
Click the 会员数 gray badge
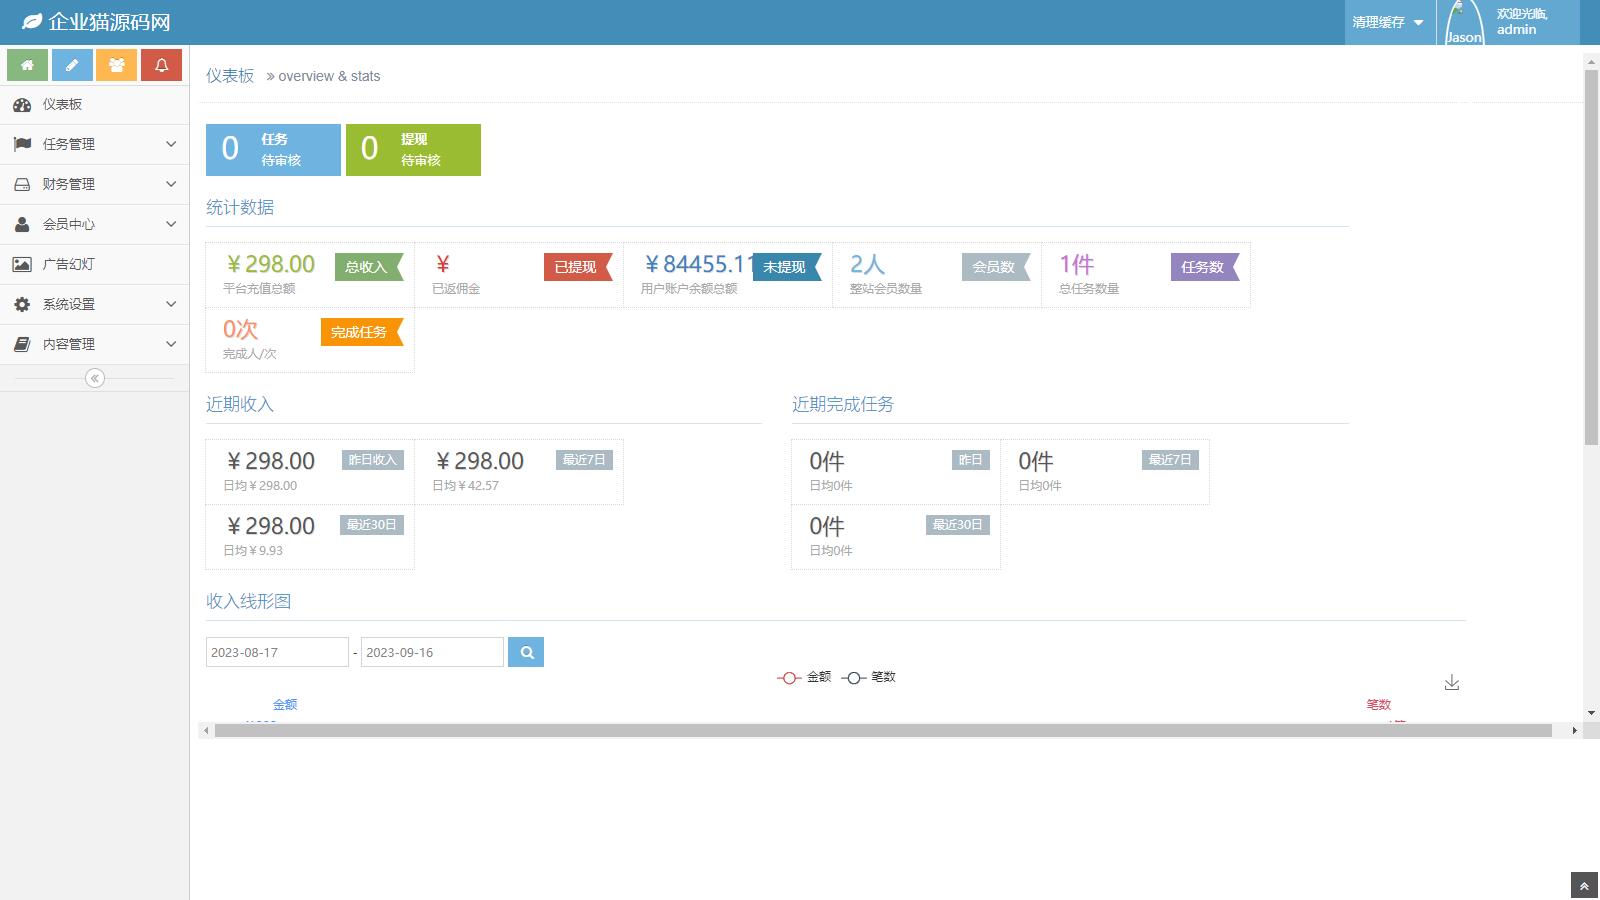click(996, 267)
